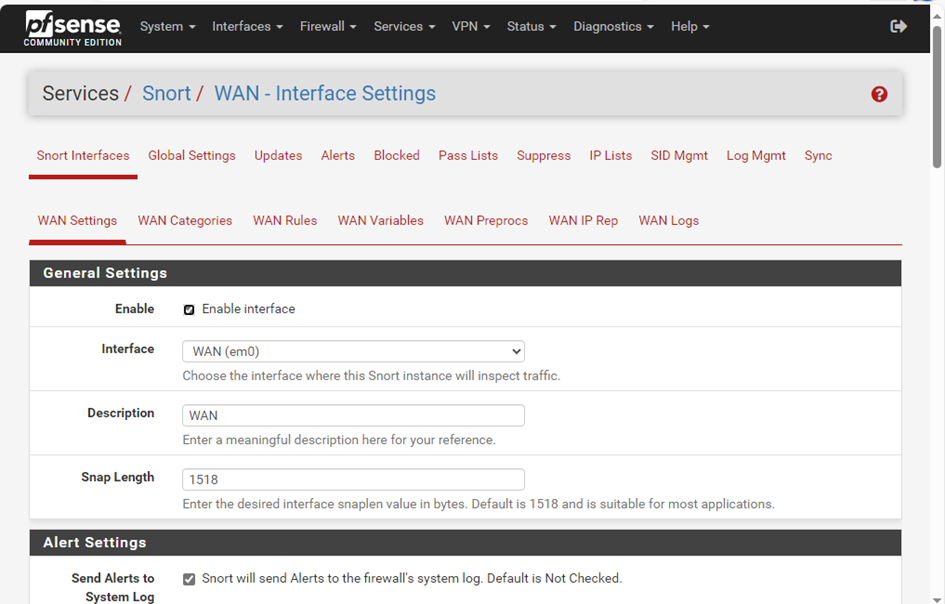Open the Diagnostics menu

[x=613, y=26]
